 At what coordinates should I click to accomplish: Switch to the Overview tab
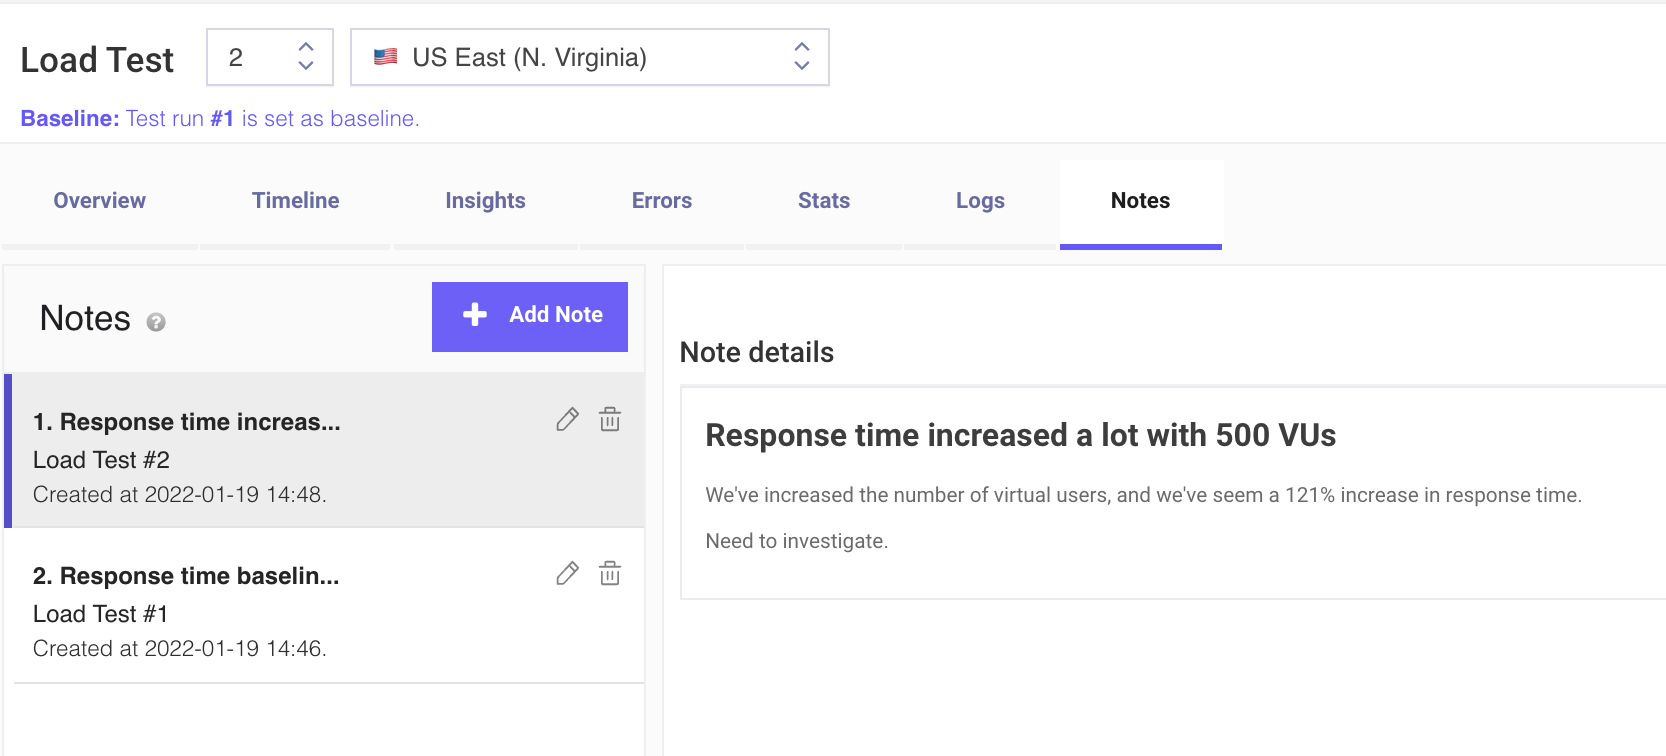click(x=100, y=201)
